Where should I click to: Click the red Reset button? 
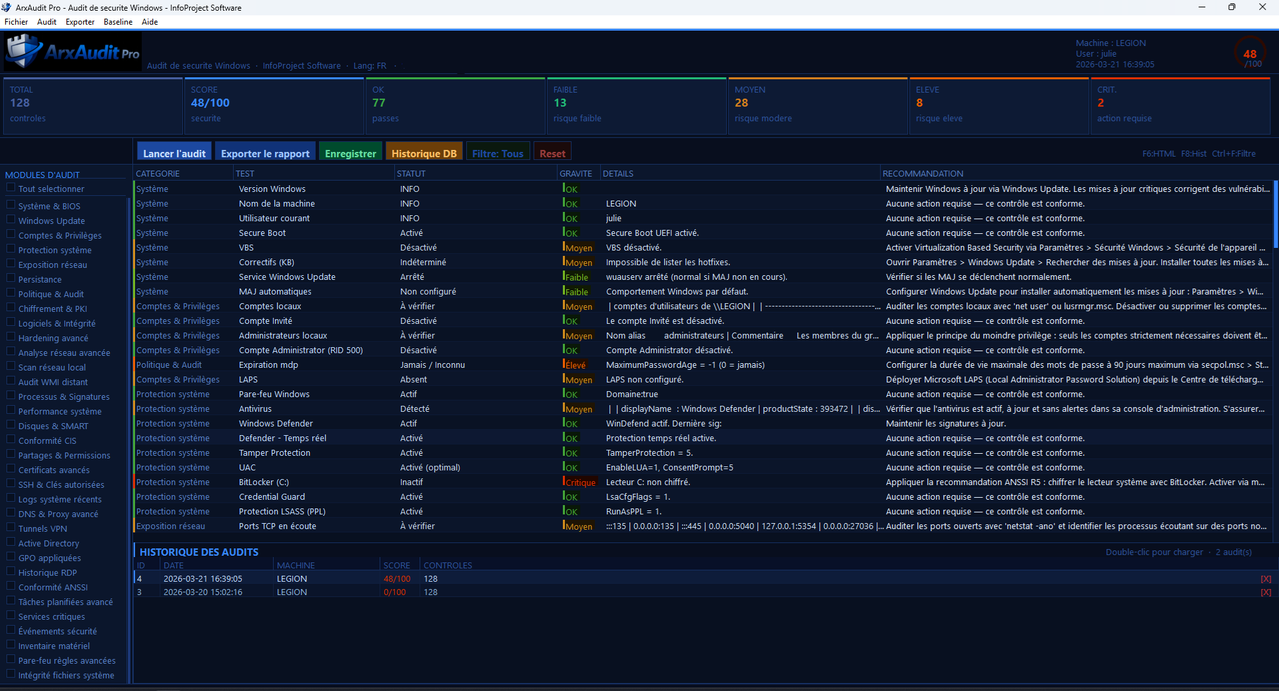pyautogui.click(x=552, y=153)
